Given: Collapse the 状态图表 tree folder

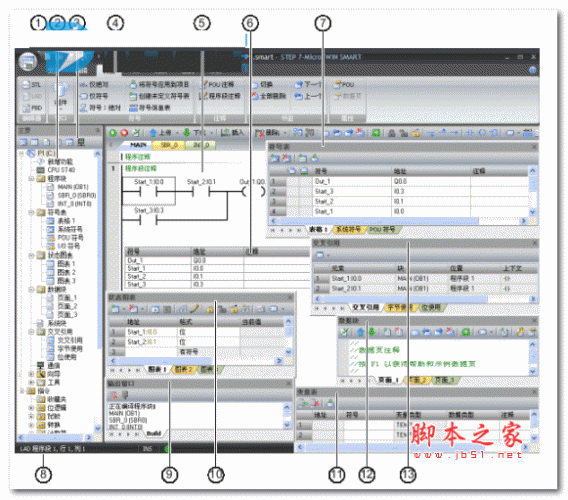Looking at the screenshot, I should (x=32, y=255).
